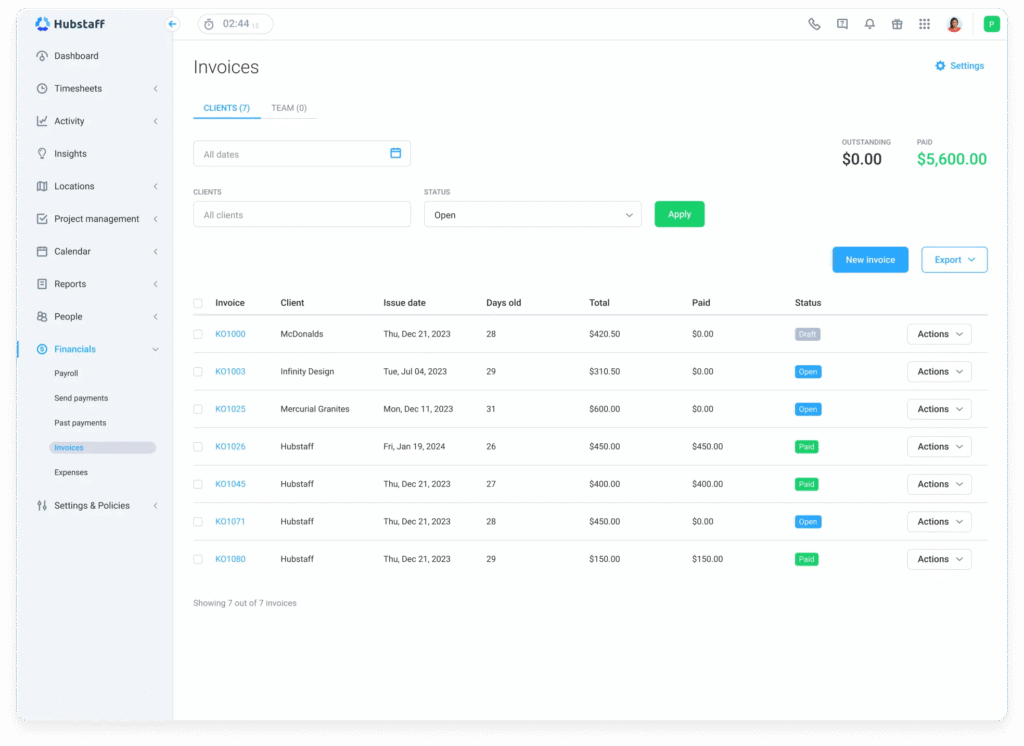Open the help question icon in header
The height and width of the screenshot is (746, 1024).
point(842,24)
